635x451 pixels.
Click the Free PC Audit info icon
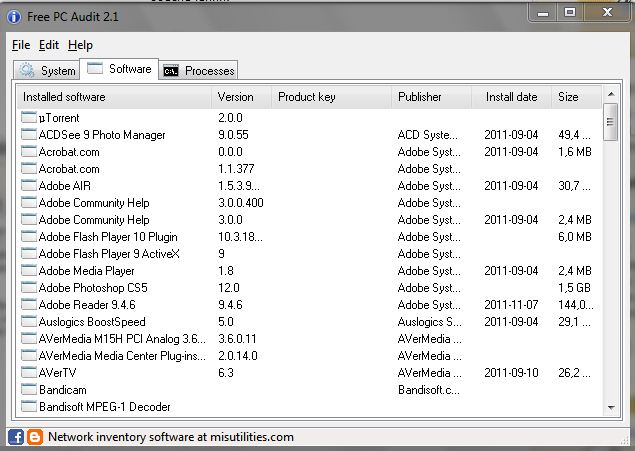coord(14,17)
